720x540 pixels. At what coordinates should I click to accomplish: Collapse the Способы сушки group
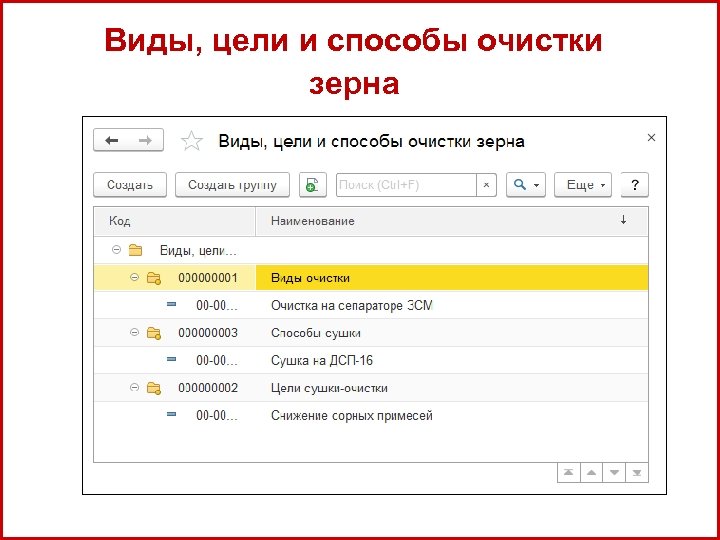coord(134,332)
